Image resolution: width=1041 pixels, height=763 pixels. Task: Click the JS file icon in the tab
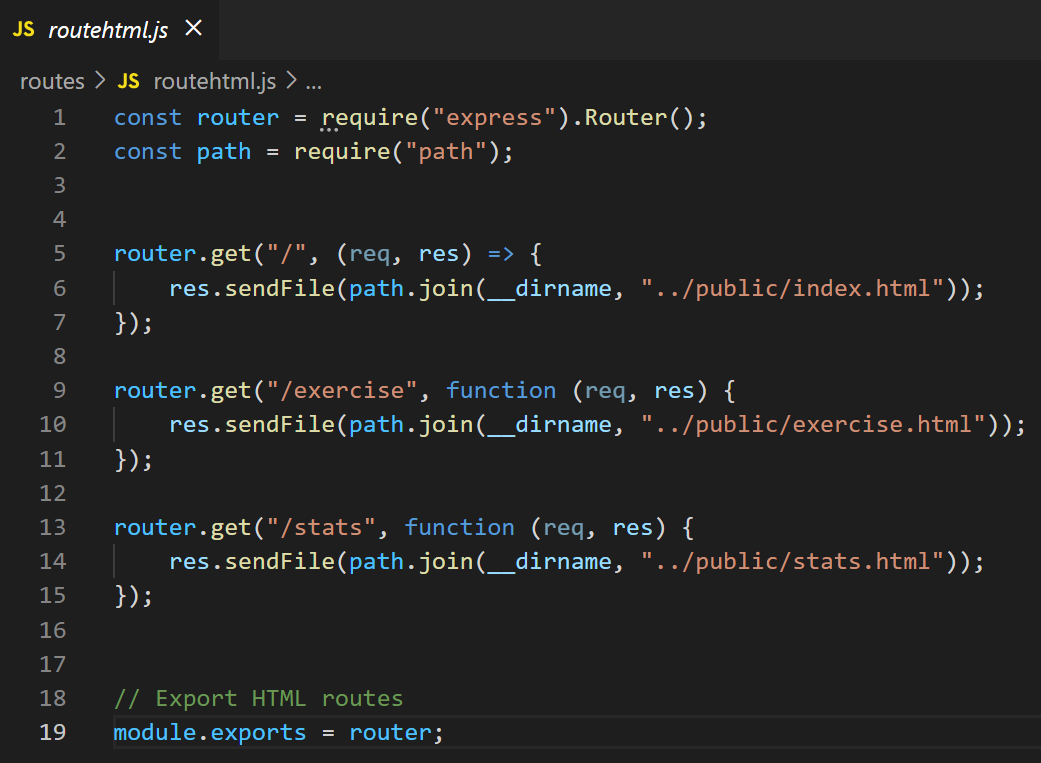24,29
